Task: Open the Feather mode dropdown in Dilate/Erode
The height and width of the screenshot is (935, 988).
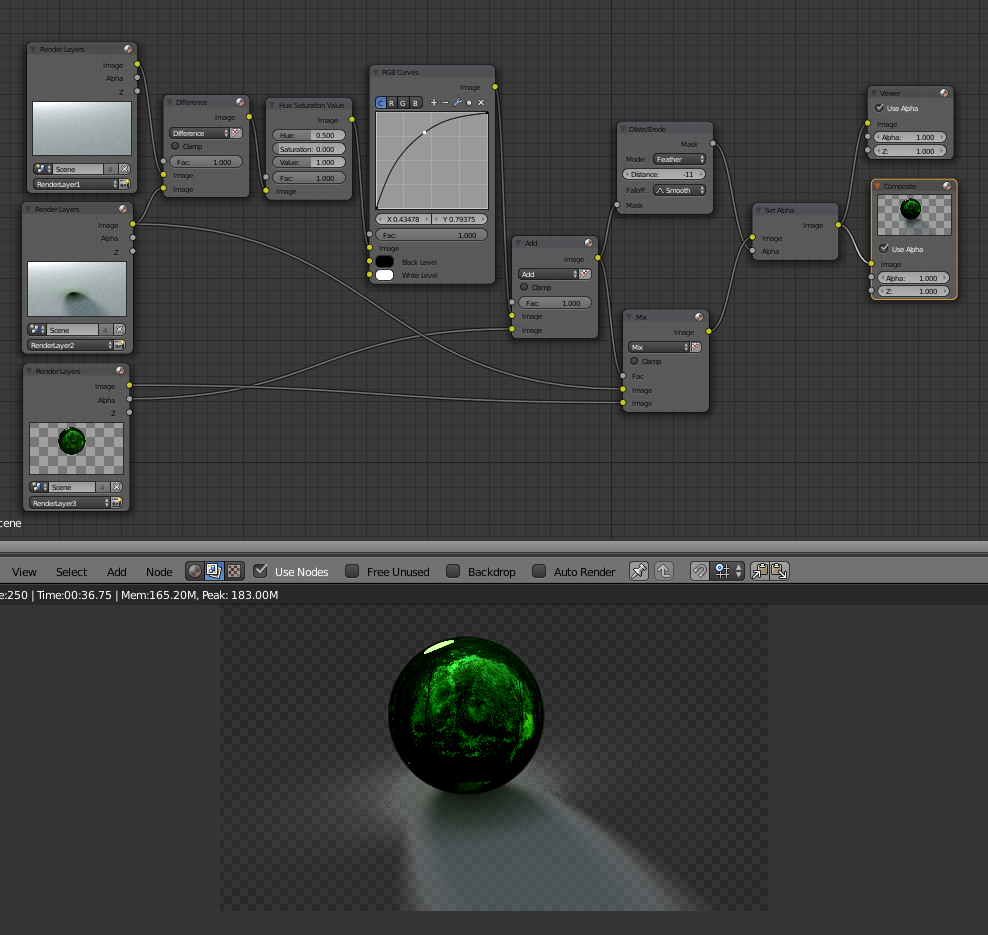Action: click(679, 159)
